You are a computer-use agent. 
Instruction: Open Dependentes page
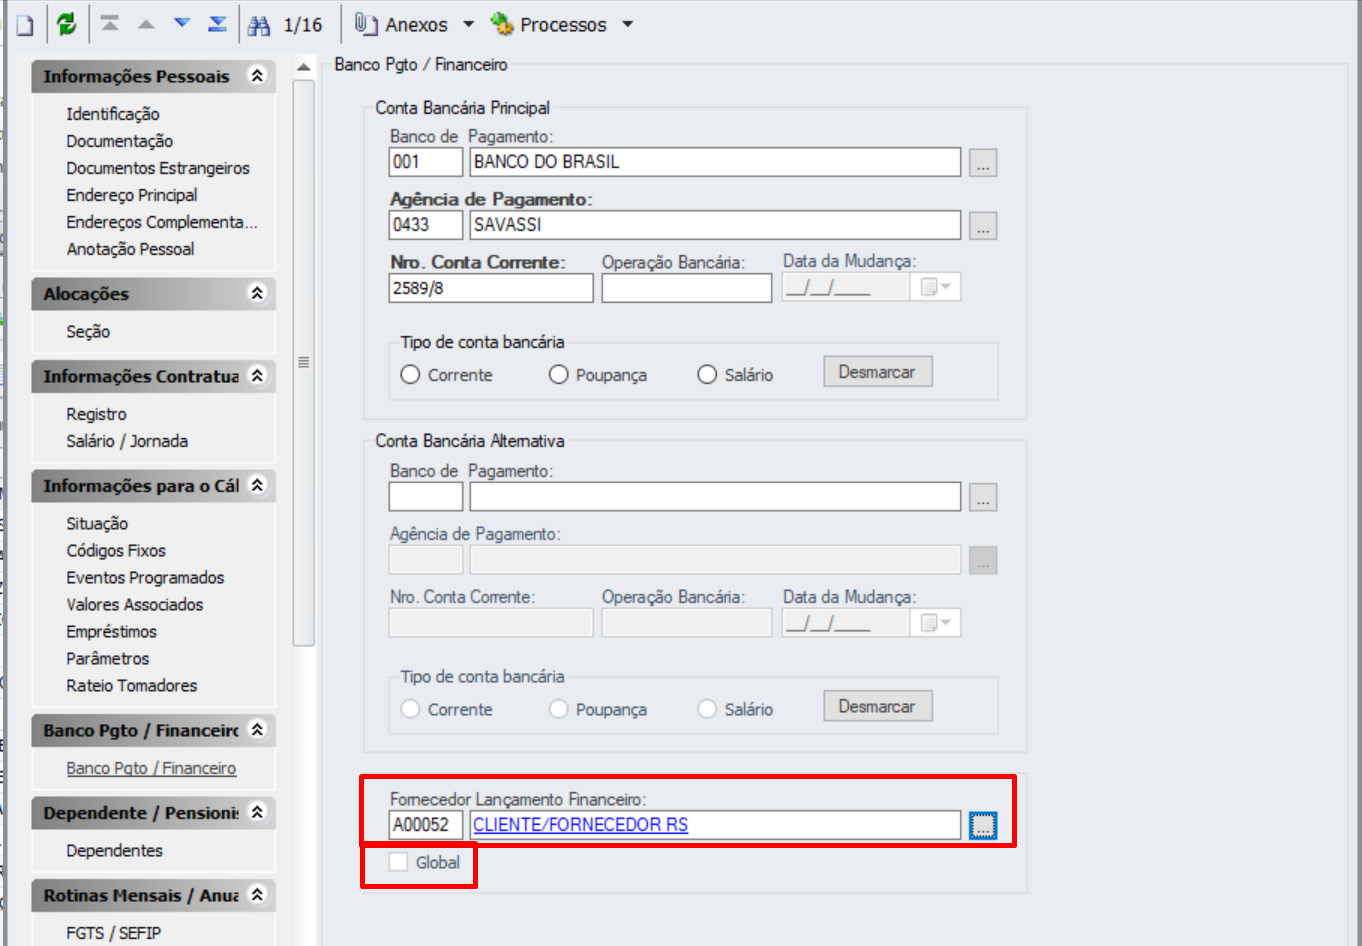pyautogui.click(x=114, y=850)
